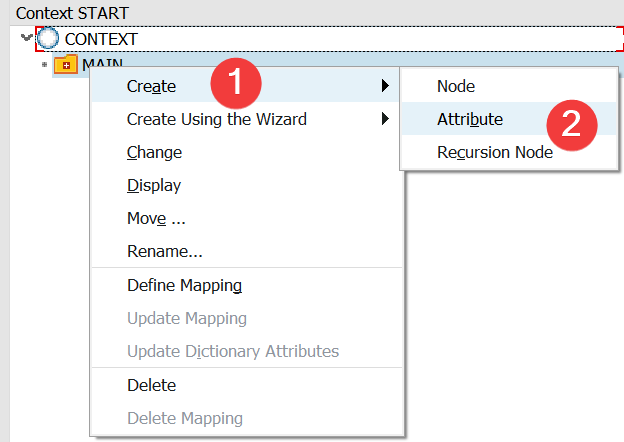Choose Define Mapping menu entry
This screenshot has width=624, height=442.
tap(185, 285)
